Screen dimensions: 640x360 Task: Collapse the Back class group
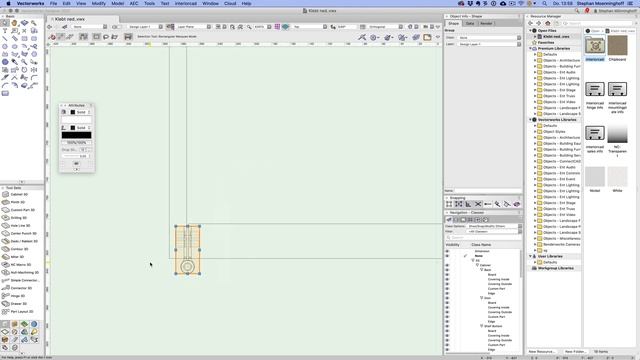click(x=481, y=270)
